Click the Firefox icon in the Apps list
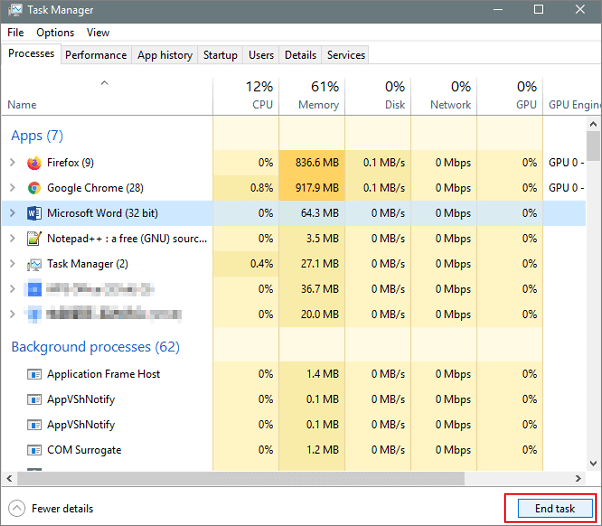 click(x=34, y=162)
